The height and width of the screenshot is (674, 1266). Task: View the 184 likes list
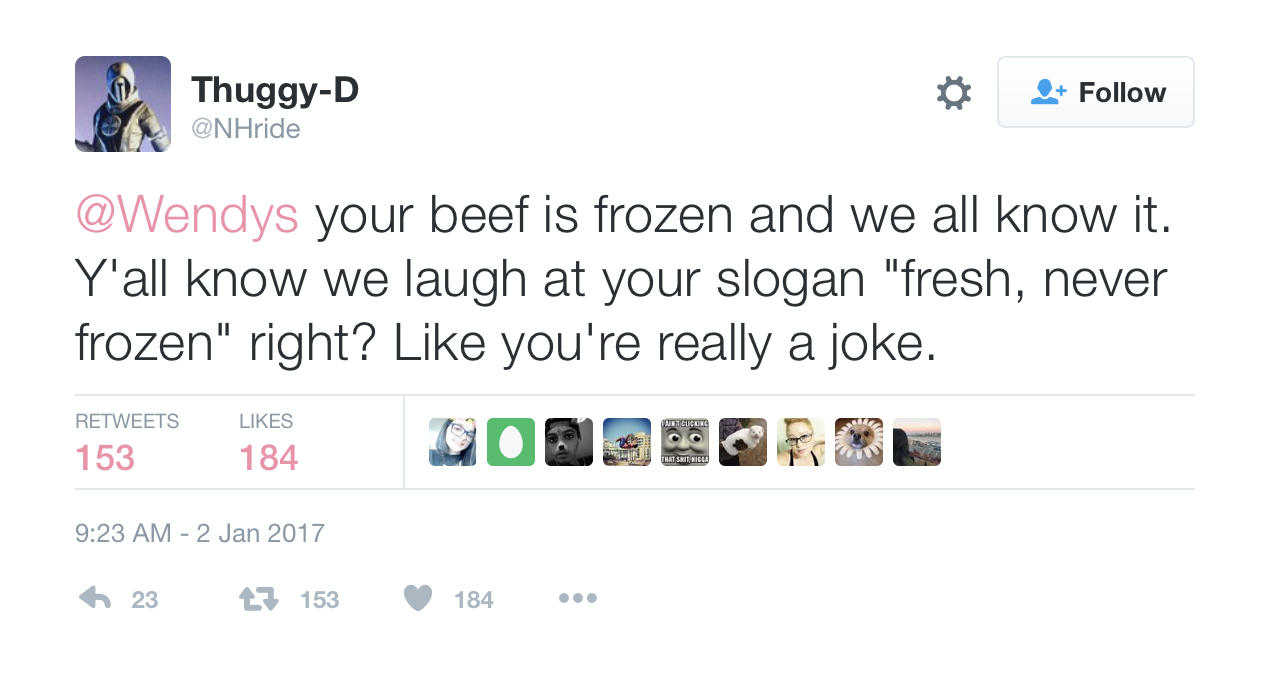pyautogui.click(x=268, y=457)
